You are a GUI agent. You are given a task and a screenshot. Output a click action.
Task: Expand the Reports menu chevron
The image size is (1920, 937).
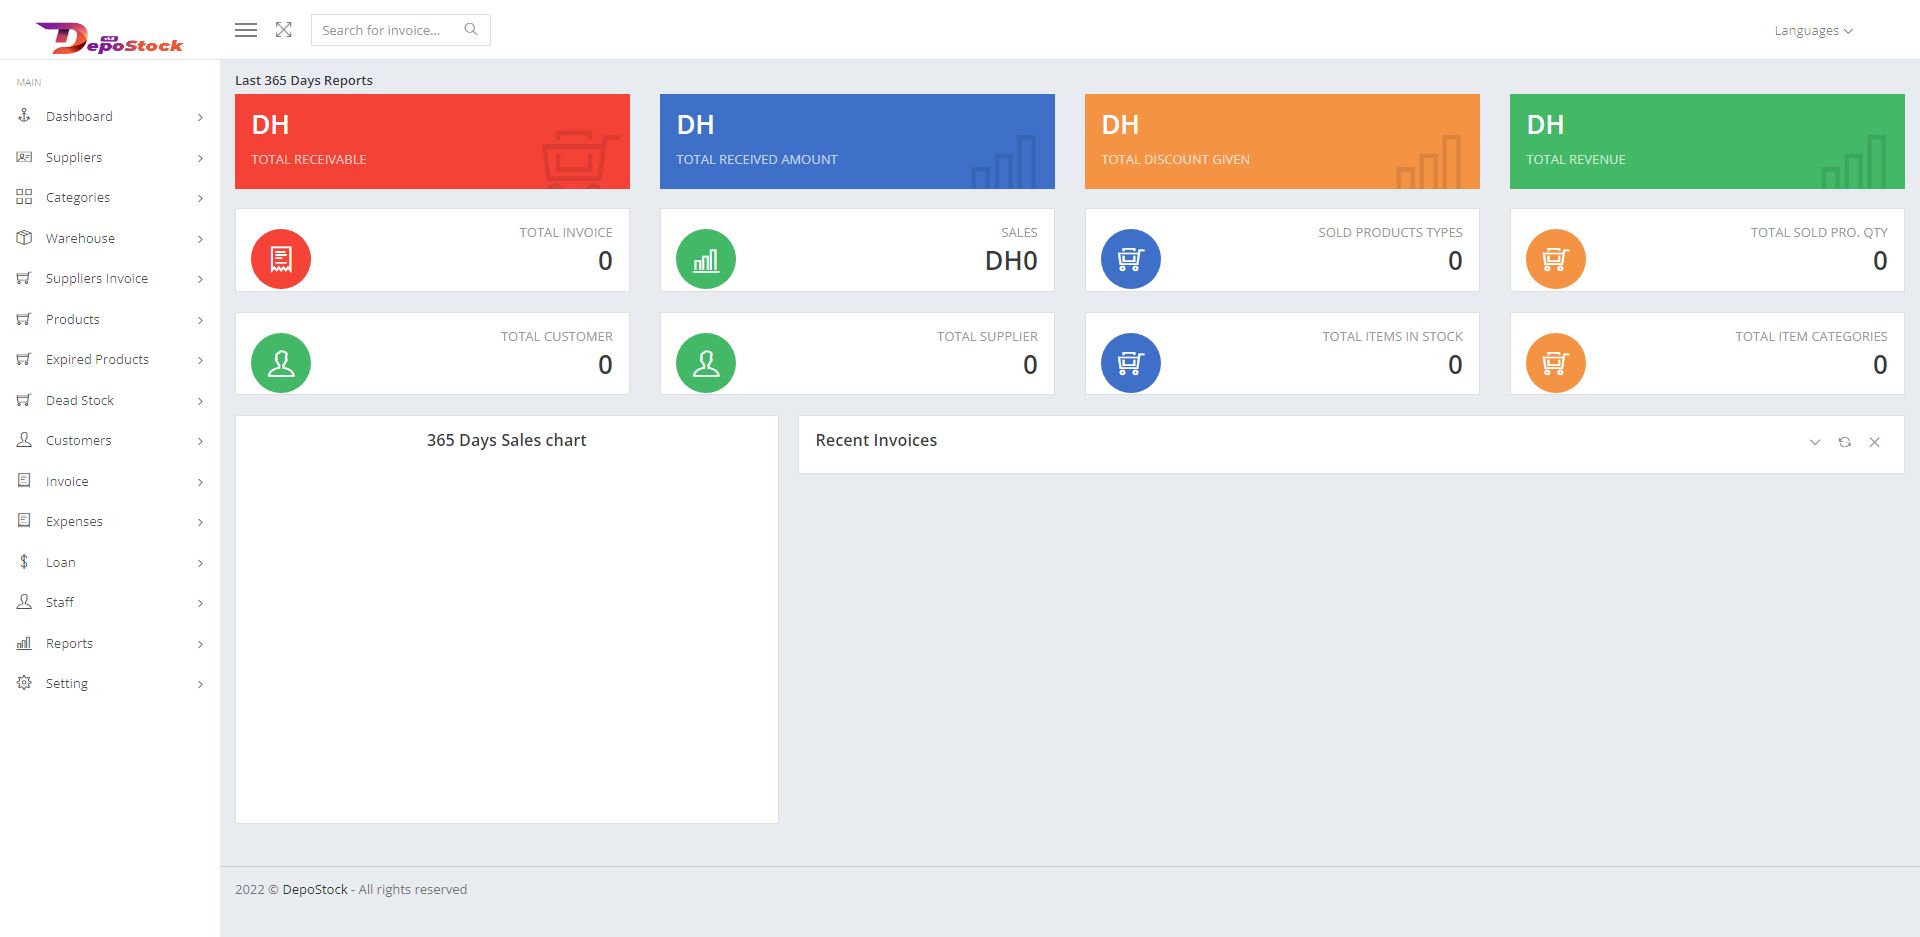[200, 644]
